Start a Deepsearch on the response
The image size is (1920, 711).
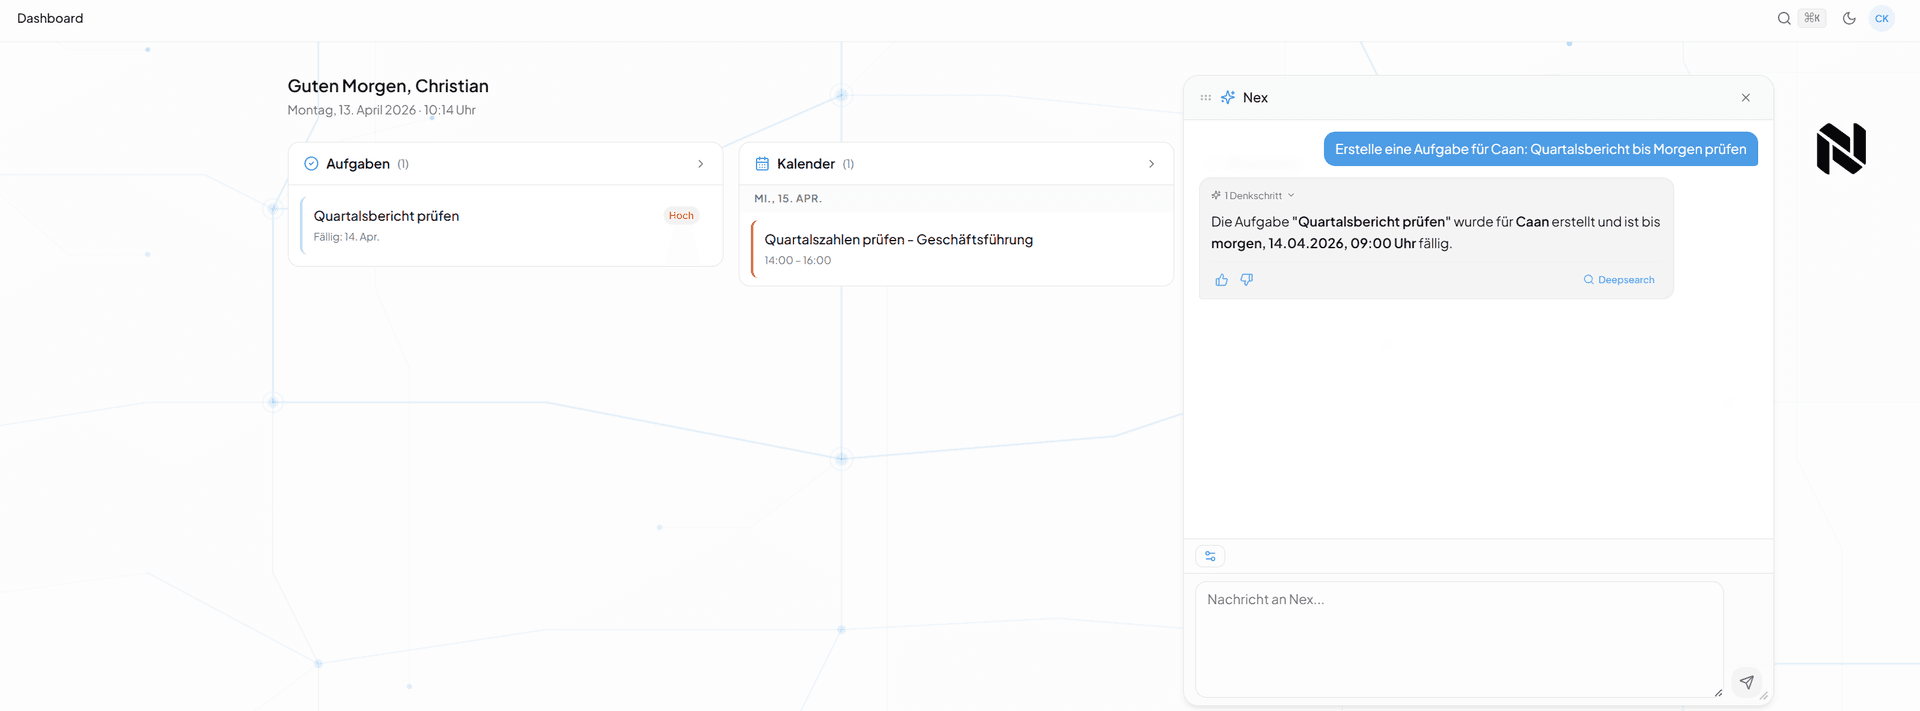[1618, 280]
